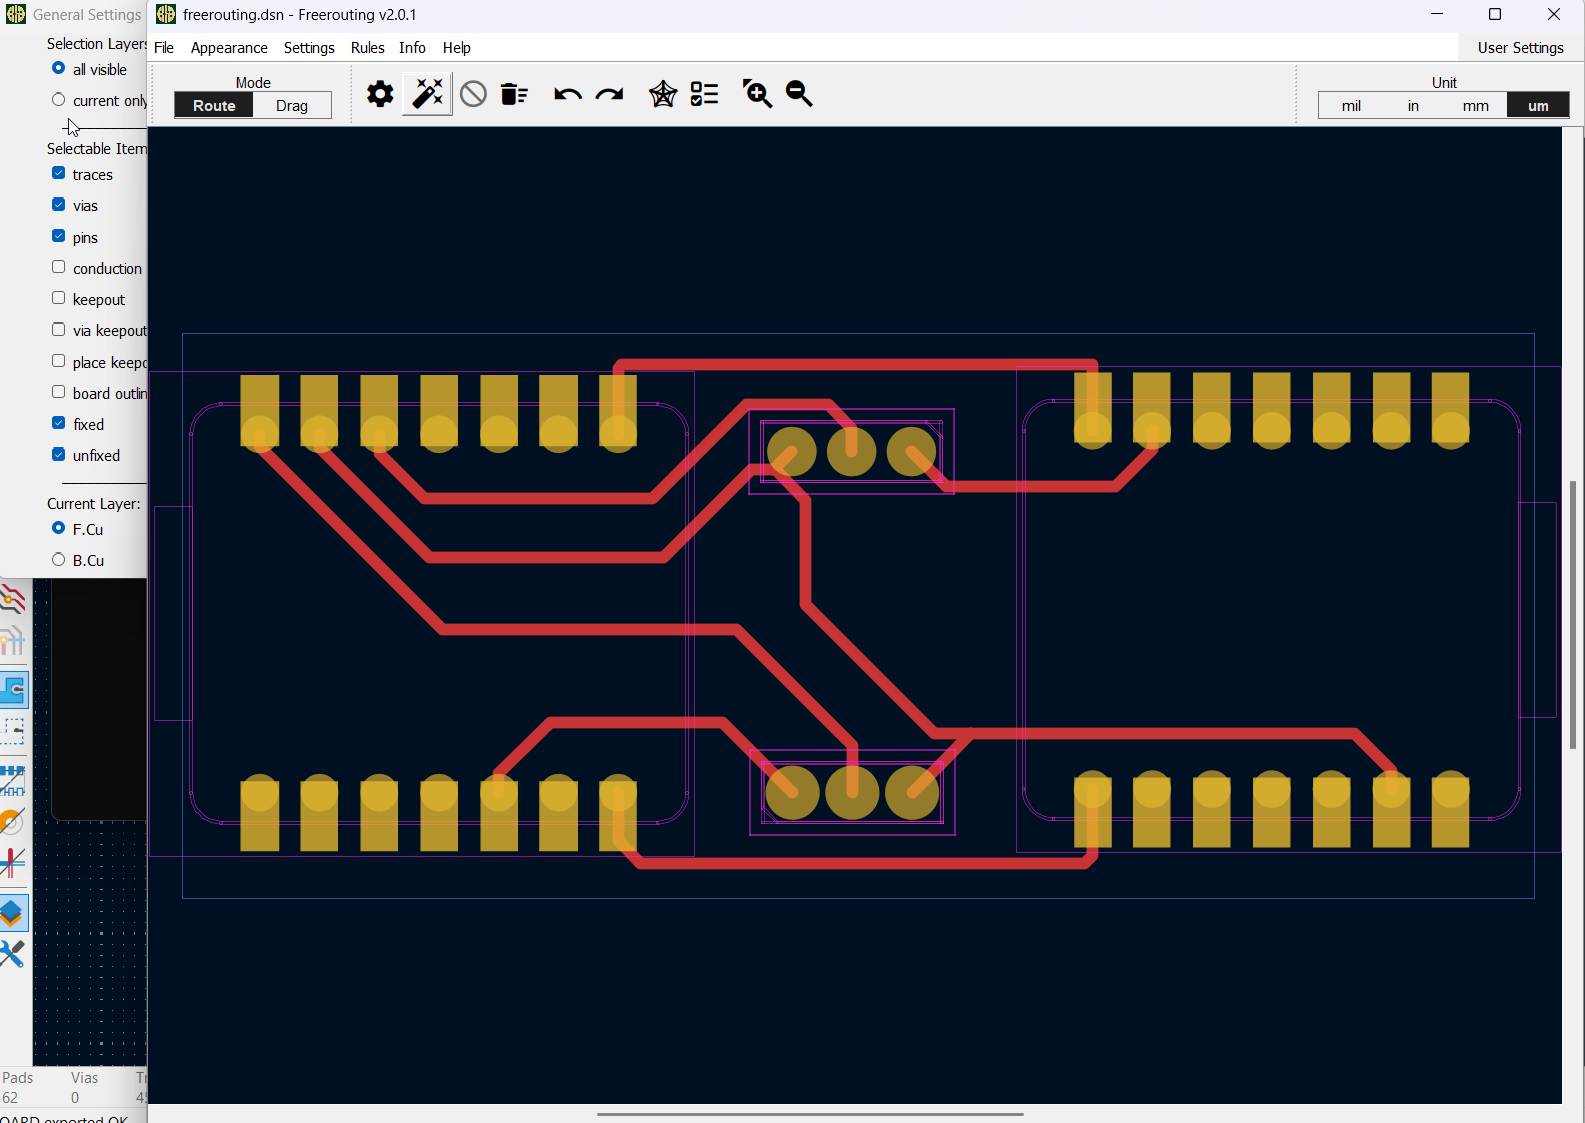Open User Settings
The width and height of the screenshot is (1585, 1123).
[1520, 48]
